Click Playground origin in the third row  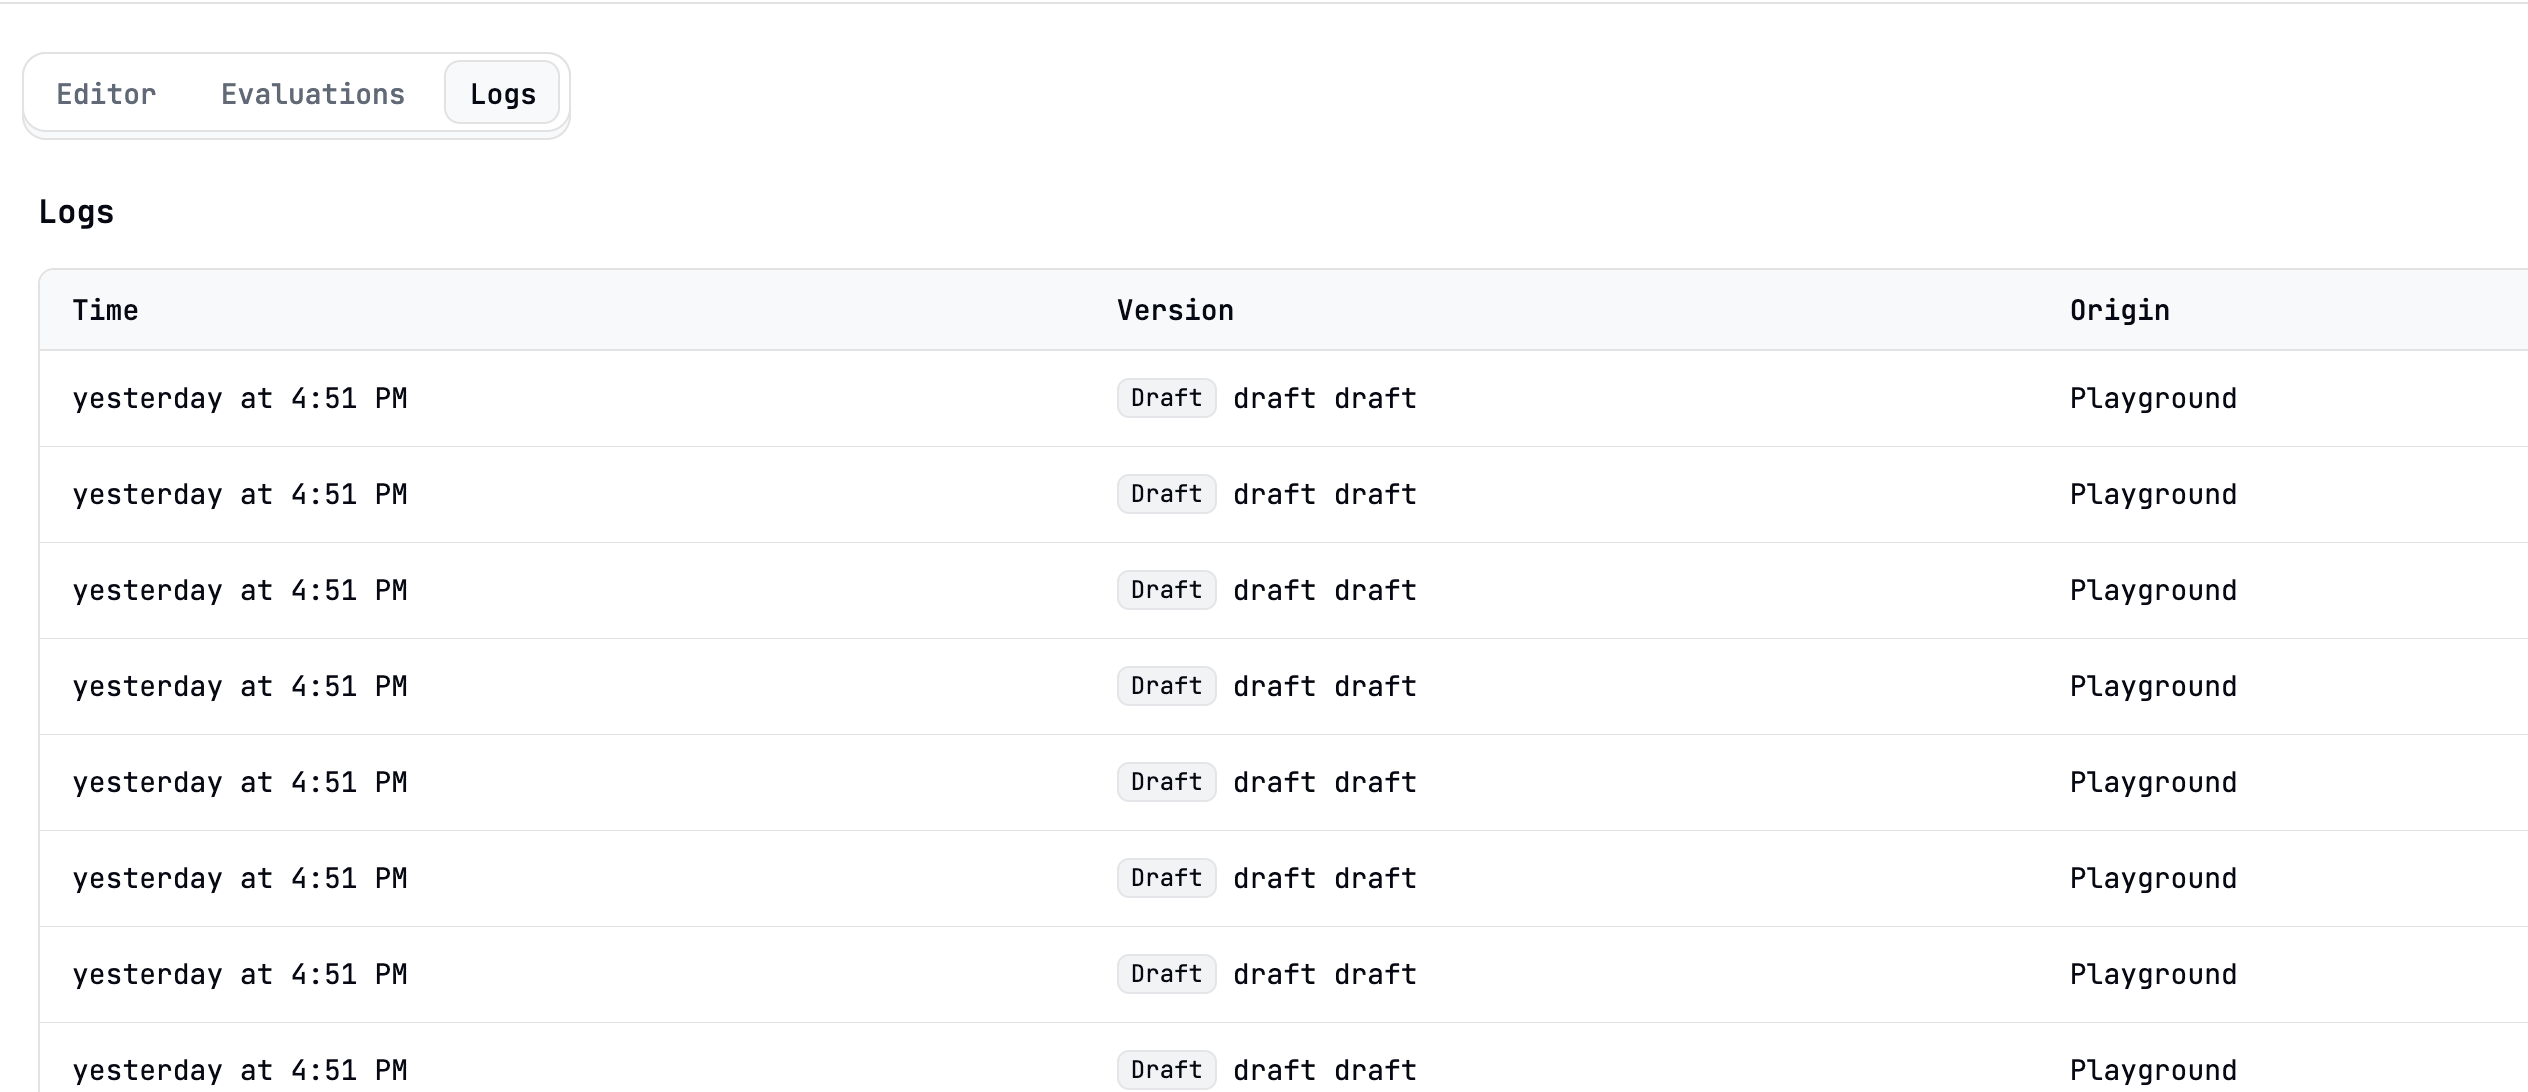click(x=2152, y=590)
